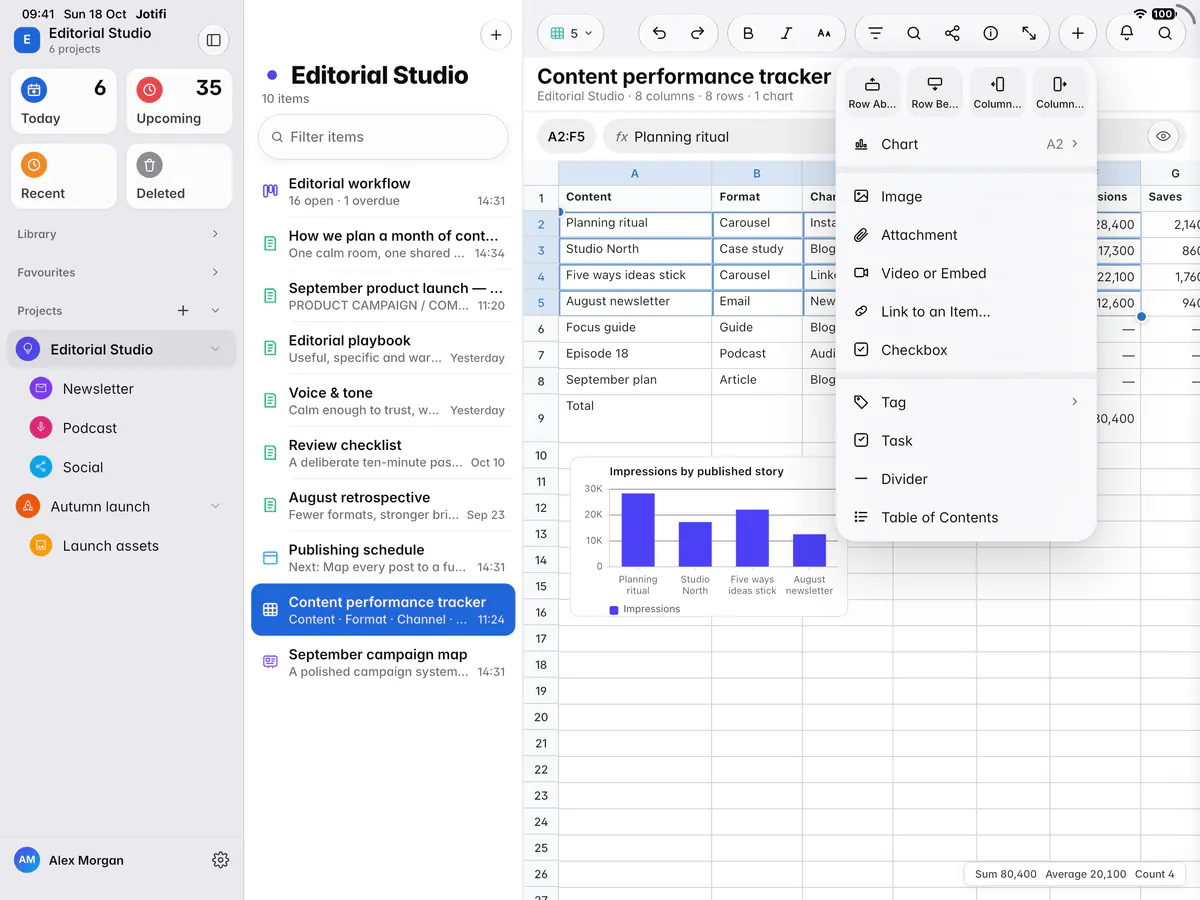Insert Row Above
Image resolution: width=1200 pixels, height=900 pixels.
click(872, 92)
